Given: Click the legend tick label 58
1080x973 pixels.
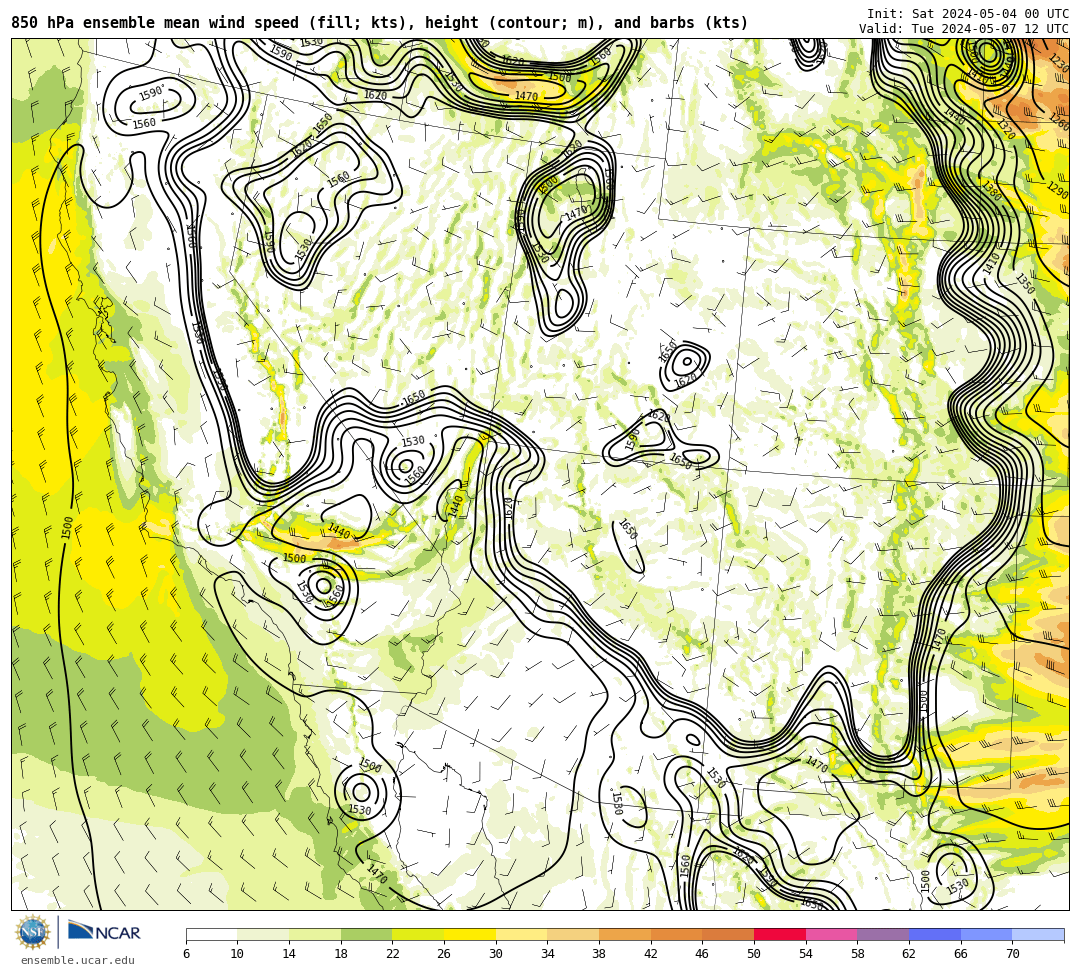Looking at the screenshot, I should [858, 954].
